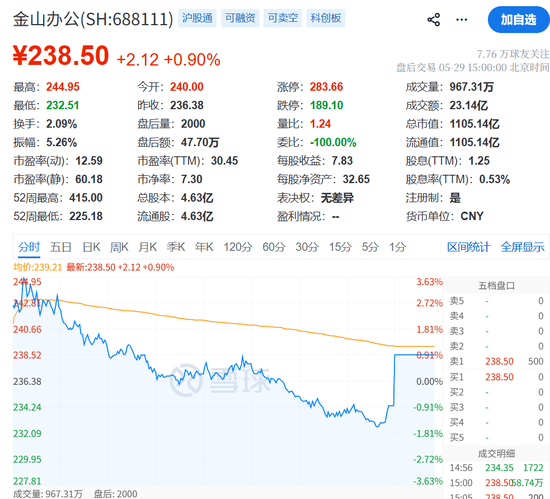The height and width of the screenshot is (499, 550).
Task: Switch to the 年K chart tab
Action: pyautogui.click(x=204, y=247)
